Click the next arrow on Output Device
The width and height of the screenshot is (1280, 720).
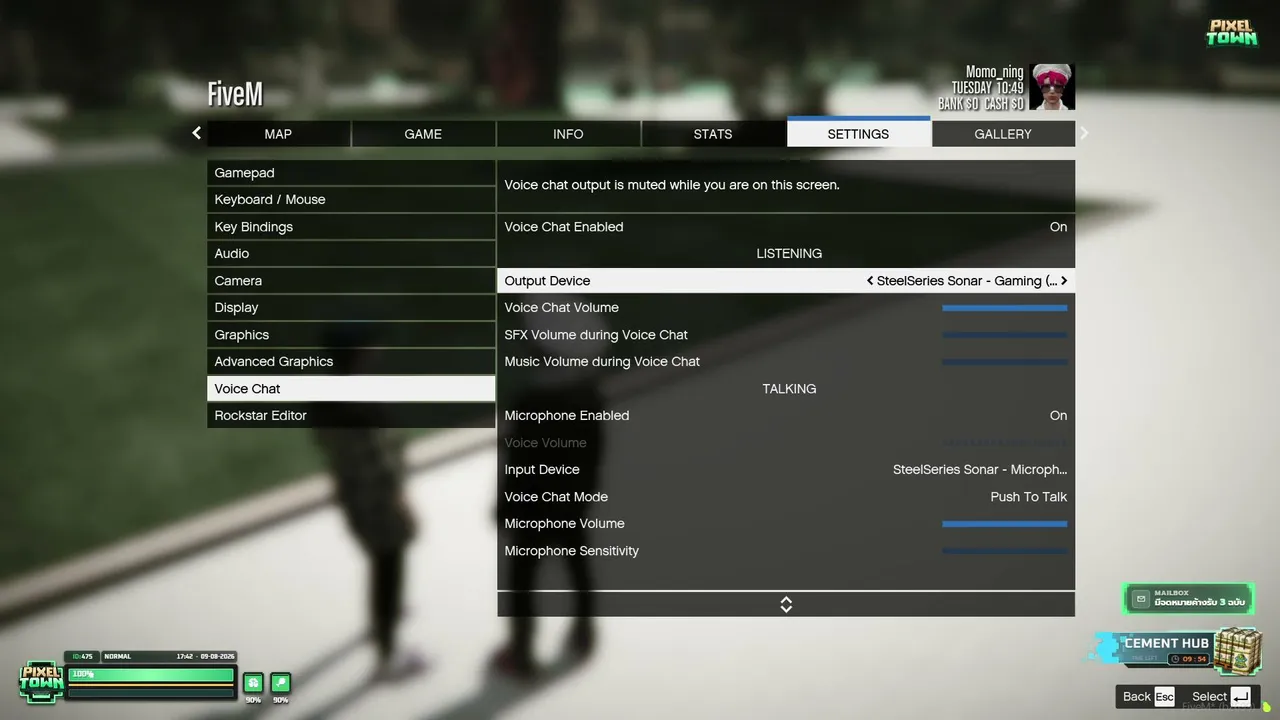coord(1064,281)
